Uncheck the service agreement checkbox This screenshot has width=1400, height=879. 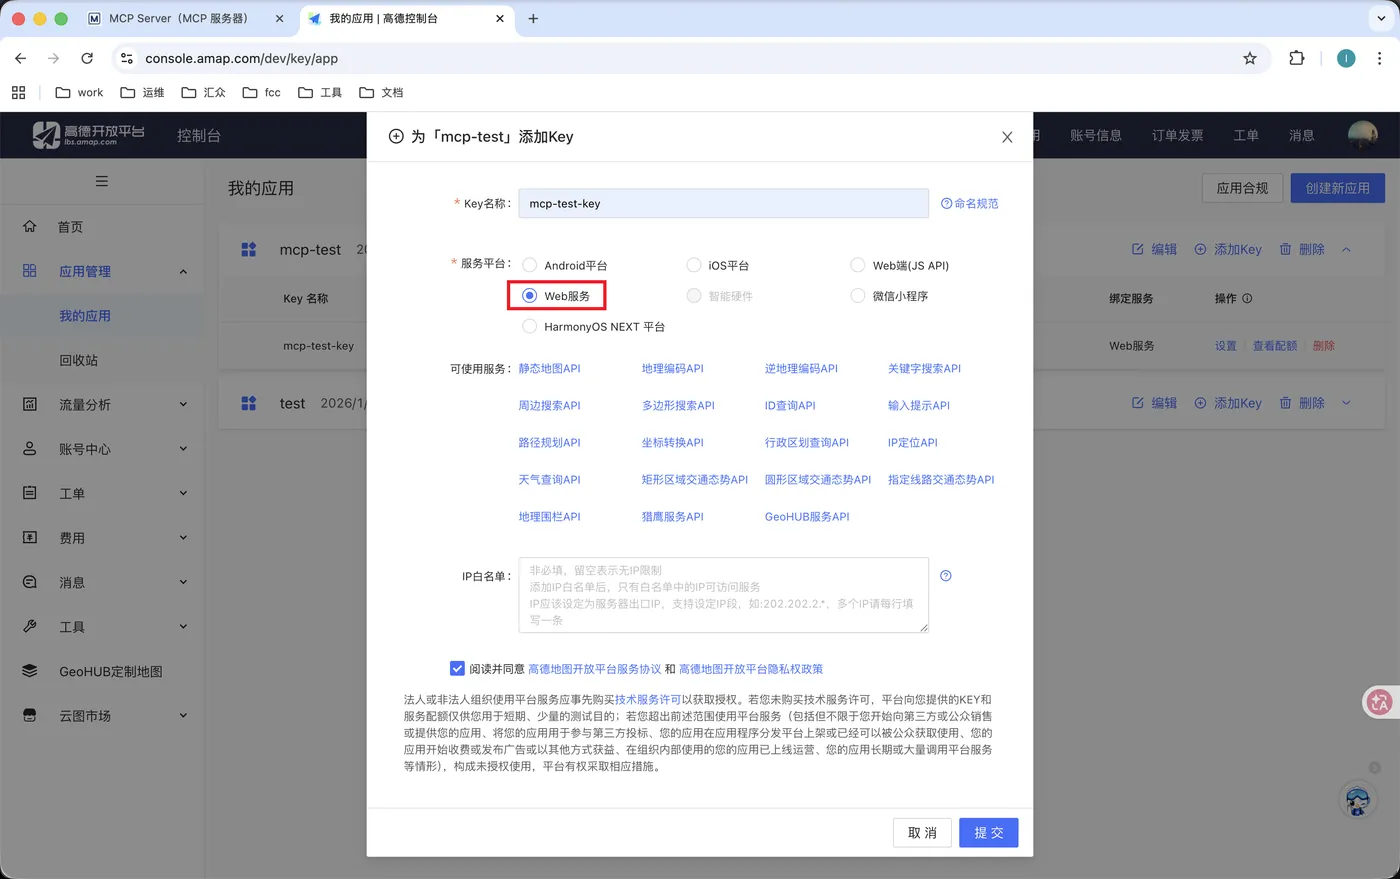456,668
